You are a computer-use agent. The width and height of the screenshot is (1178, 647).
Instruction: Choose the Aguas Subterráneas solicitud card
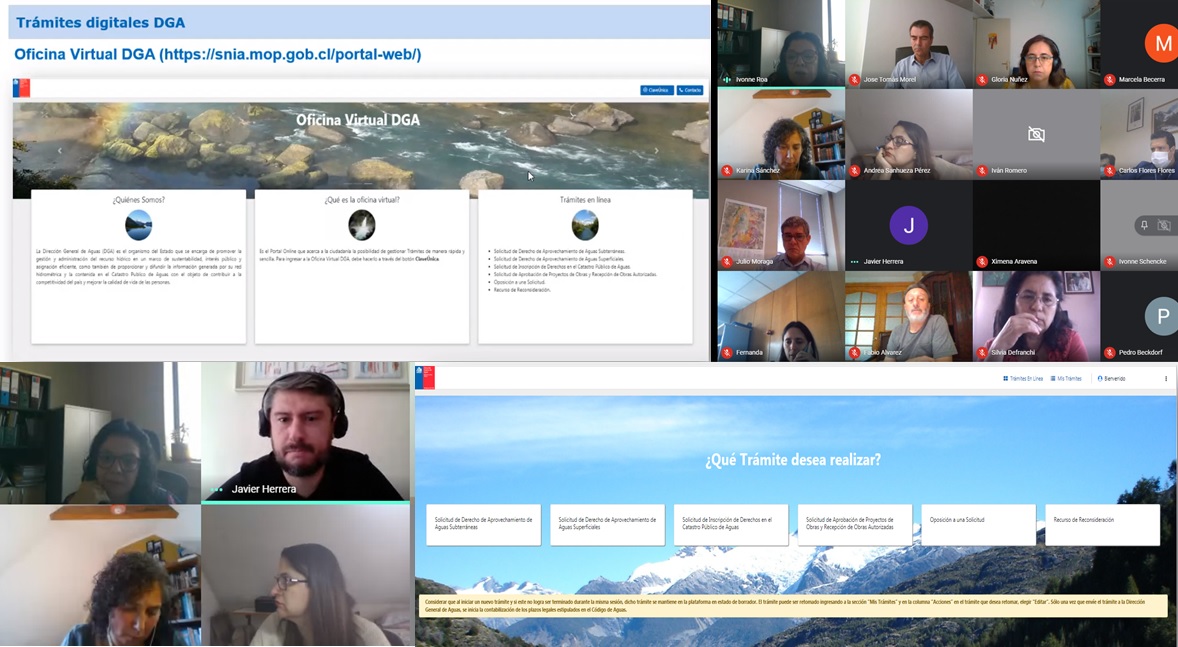point(483,525)
